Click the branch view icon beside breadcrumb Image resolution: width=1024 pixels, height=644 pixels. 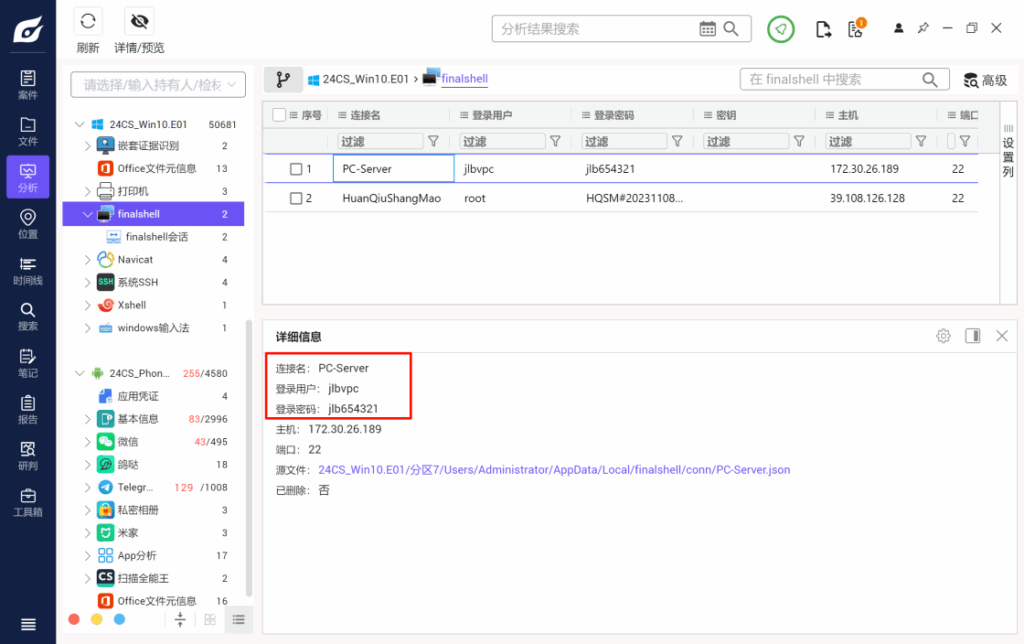(x=283, y=79)
